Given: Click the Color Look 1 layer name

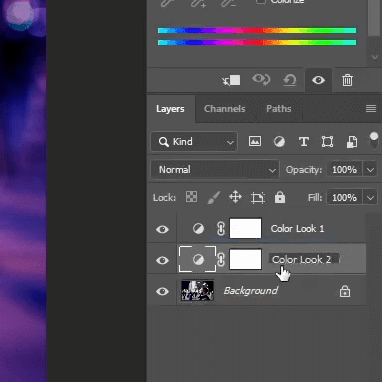Looking at the screenshot, I should click(x=297, y=229).
